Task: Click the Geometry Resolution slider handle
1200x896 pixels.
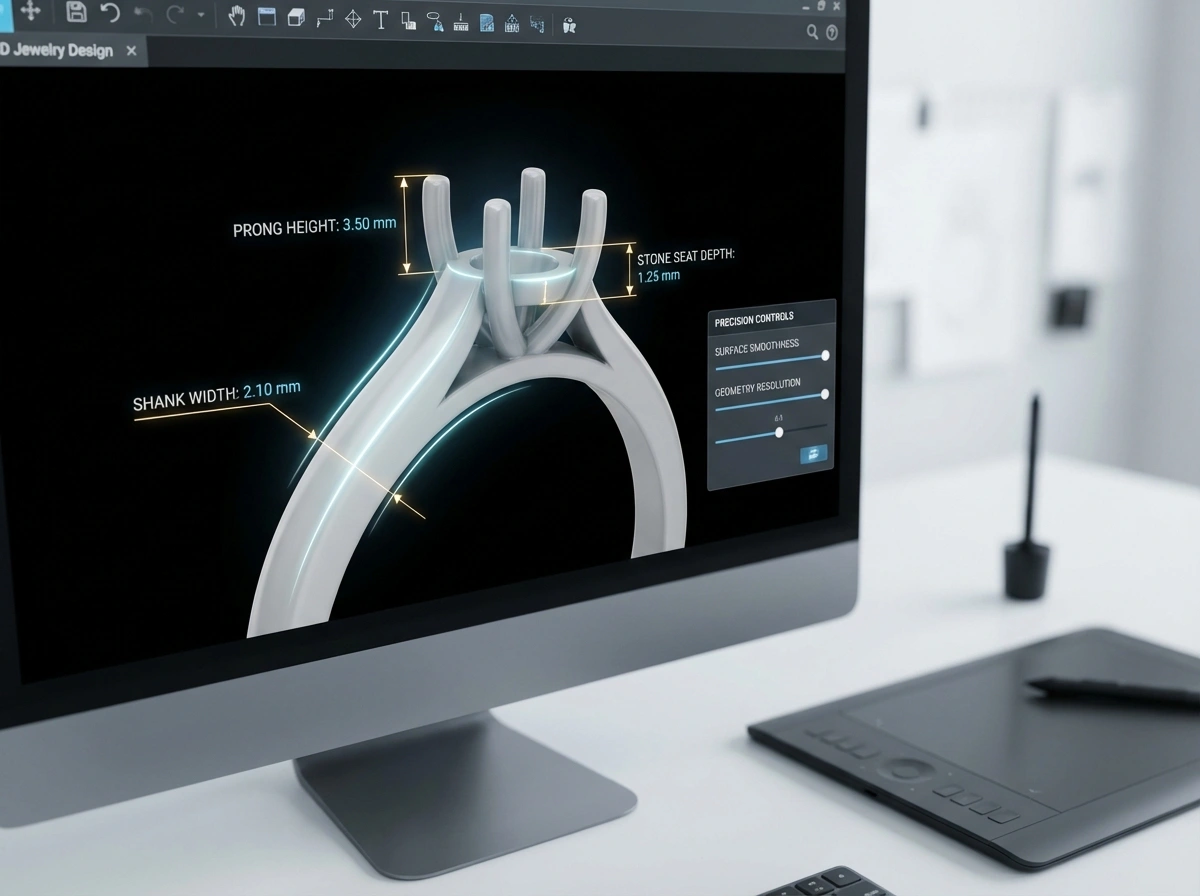Action: click(x=825, y=394)
